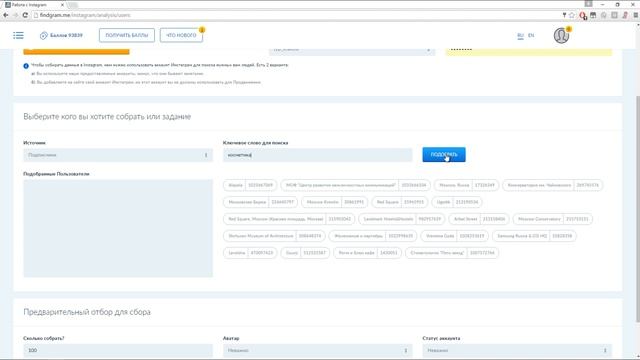Image resolution: width=640 pixels, height=360 pixels.
Task: Click the Сколько собрать input field
Action: coord(118,350)
